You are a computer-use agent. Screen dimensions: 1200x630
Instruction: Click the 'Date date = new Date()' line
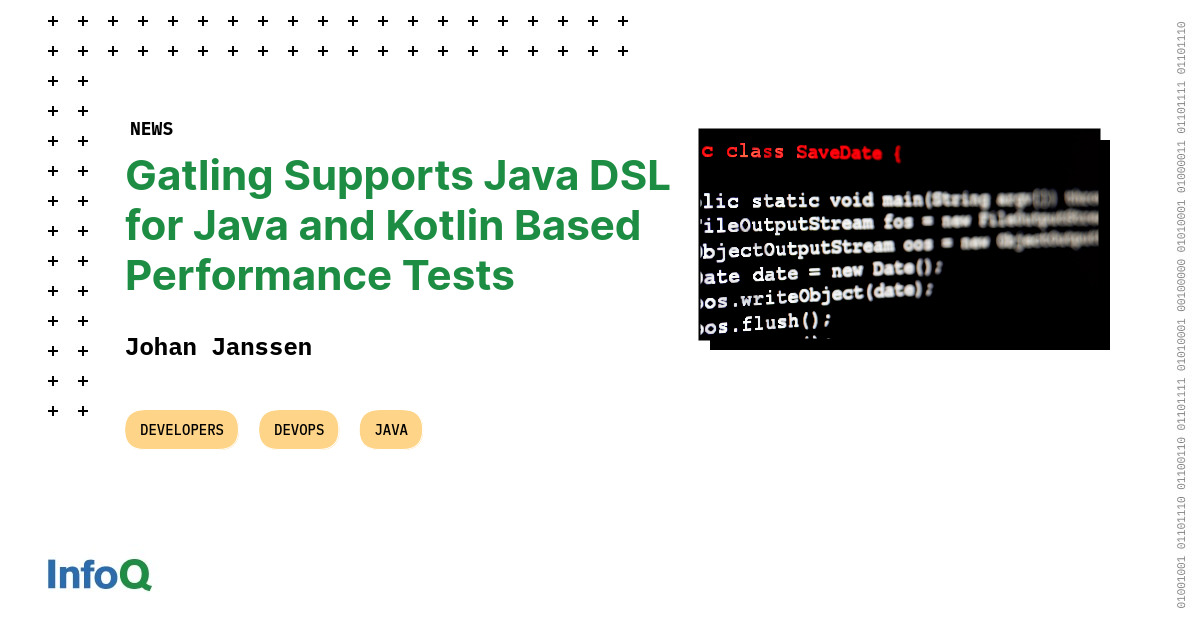(820, 272)
